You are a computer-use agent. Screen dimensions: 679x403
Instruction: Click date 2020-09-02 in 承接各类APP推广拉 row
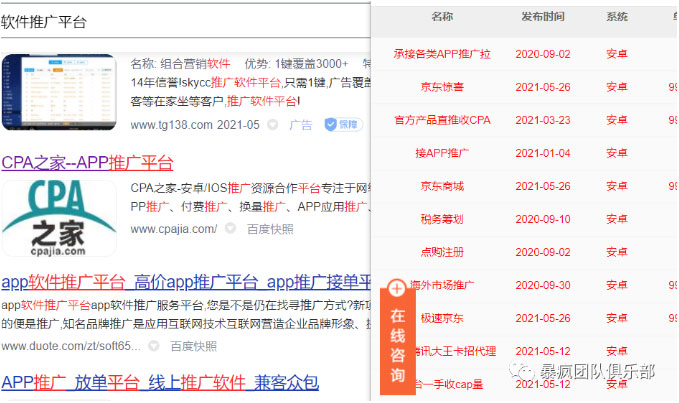pyautogui.click(x=543, y=54)
